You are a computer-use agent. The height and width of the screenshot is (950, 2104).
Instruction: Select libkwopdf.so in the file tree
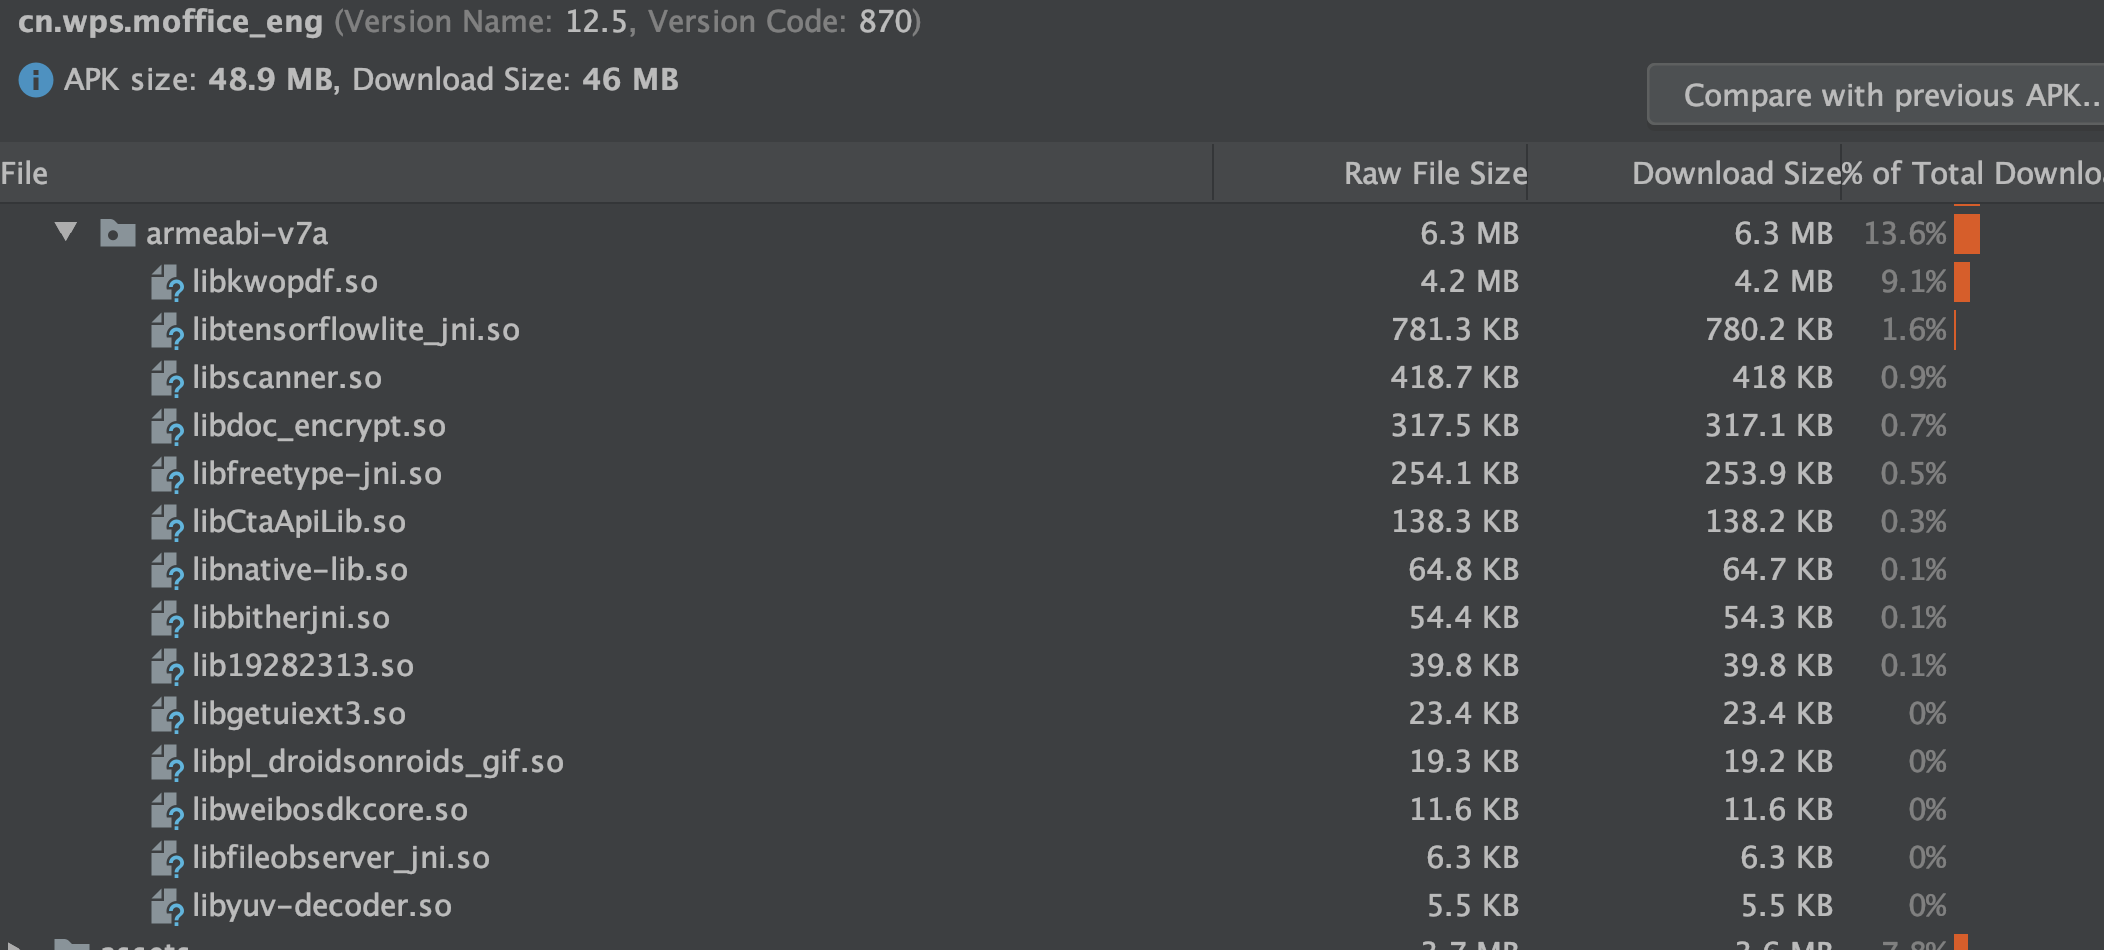click(285, 281)
